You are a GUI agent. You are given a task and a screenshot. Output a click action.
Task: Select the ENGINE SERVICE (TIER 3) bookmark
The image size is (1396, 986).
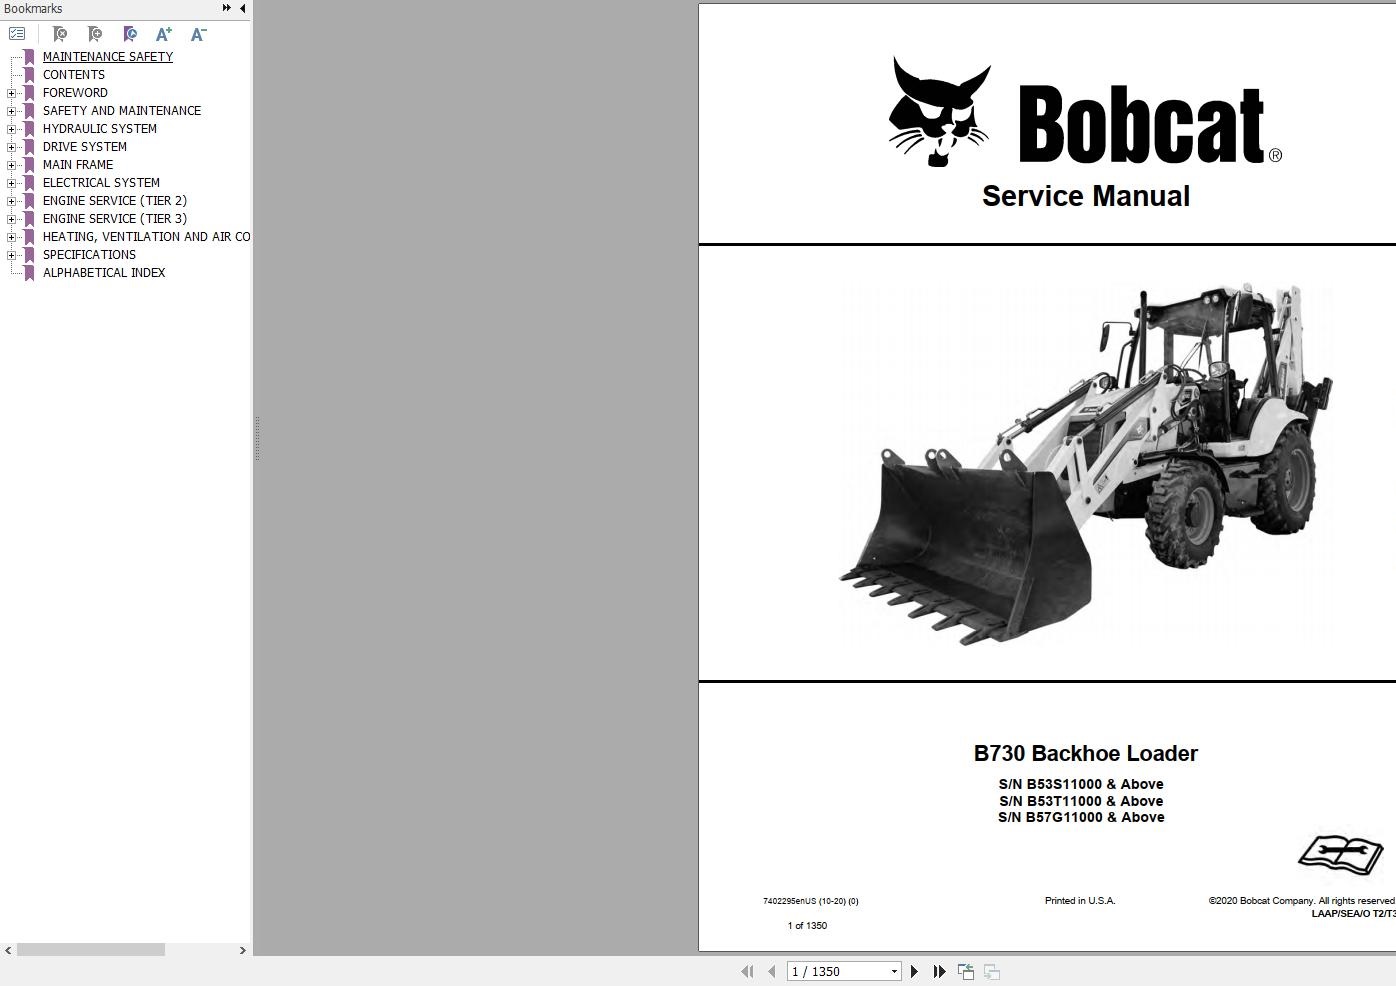click(115, 219)
